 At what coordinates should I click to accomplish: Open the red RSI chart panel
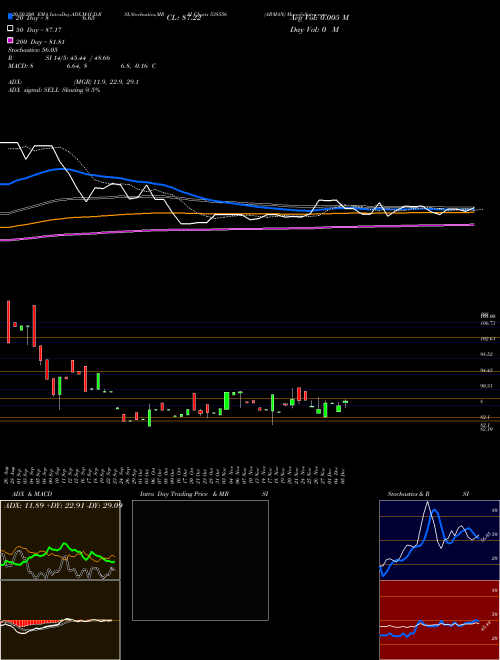pyautogui.click(x=439, y=620)
